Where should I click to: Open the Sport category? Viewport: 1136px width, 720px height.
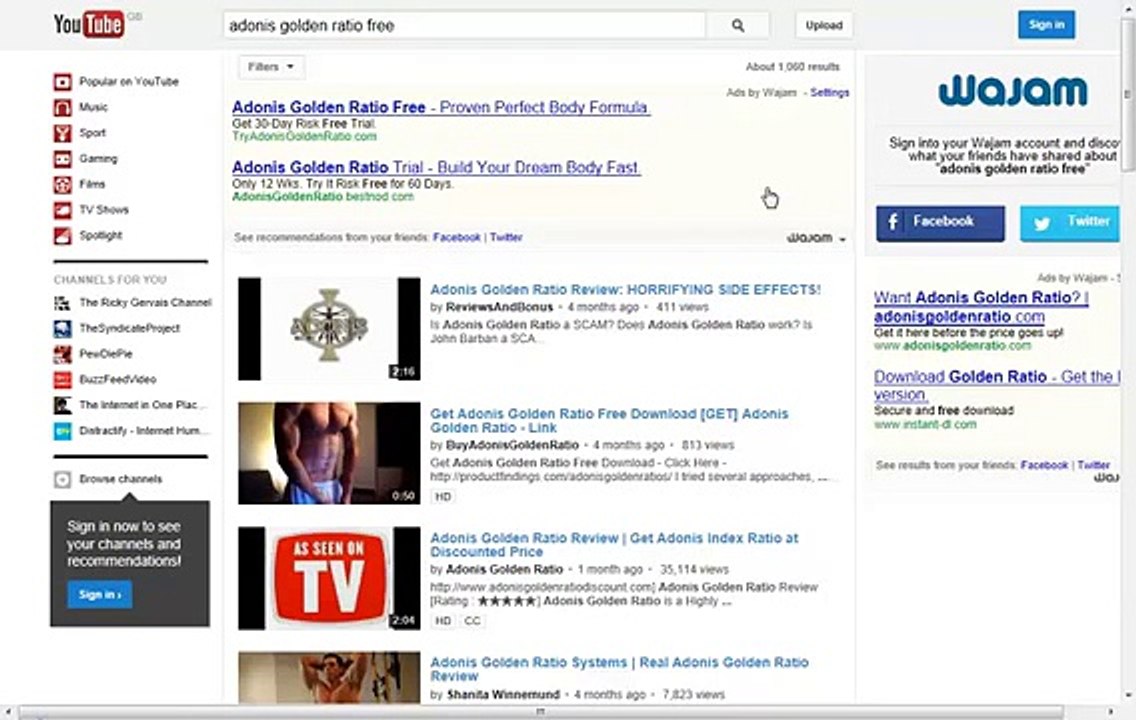coord(93,133)
